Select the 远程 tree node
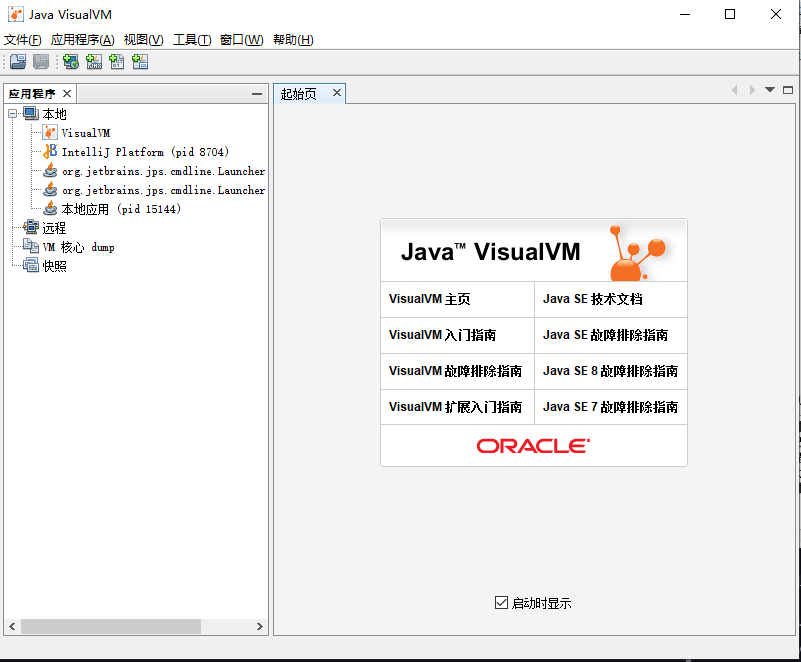 tap(54, 228)
